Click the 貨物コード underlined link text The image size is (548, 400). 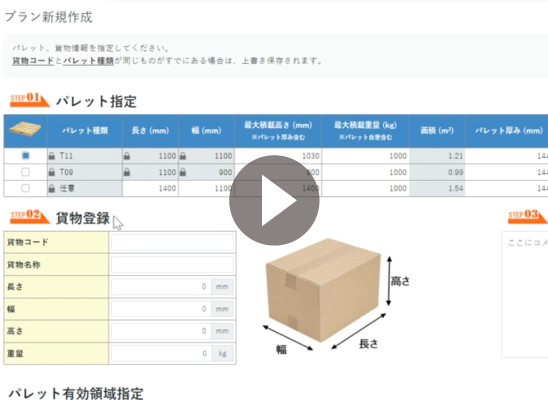[x=33, y=61]
